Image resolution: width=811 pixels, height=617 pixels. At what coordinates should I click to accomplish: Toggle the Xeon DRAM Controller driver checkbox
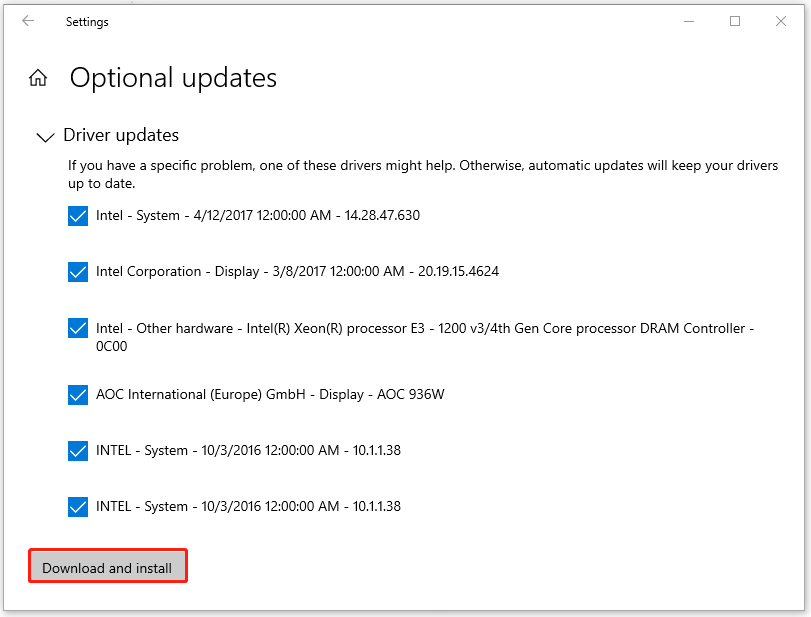pyautogui.click(x=78, y=329)
